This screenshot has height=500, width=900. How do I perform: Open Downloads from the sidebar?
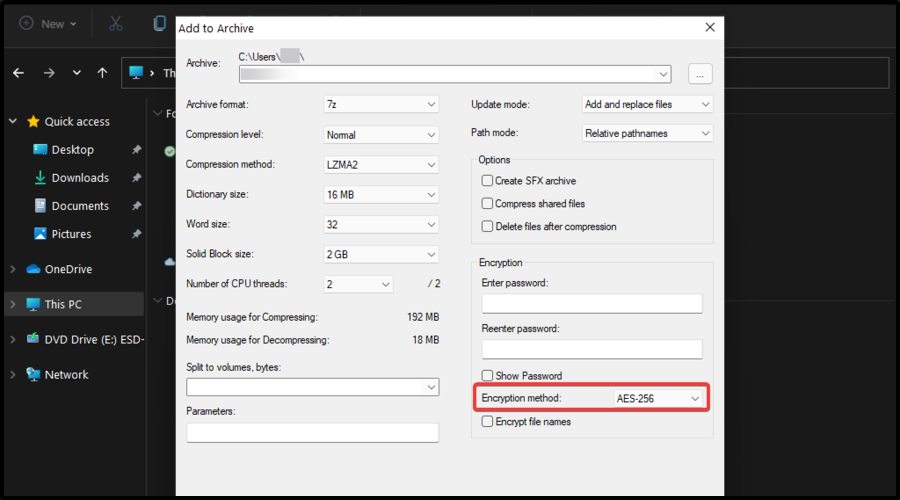coord(80,178)
